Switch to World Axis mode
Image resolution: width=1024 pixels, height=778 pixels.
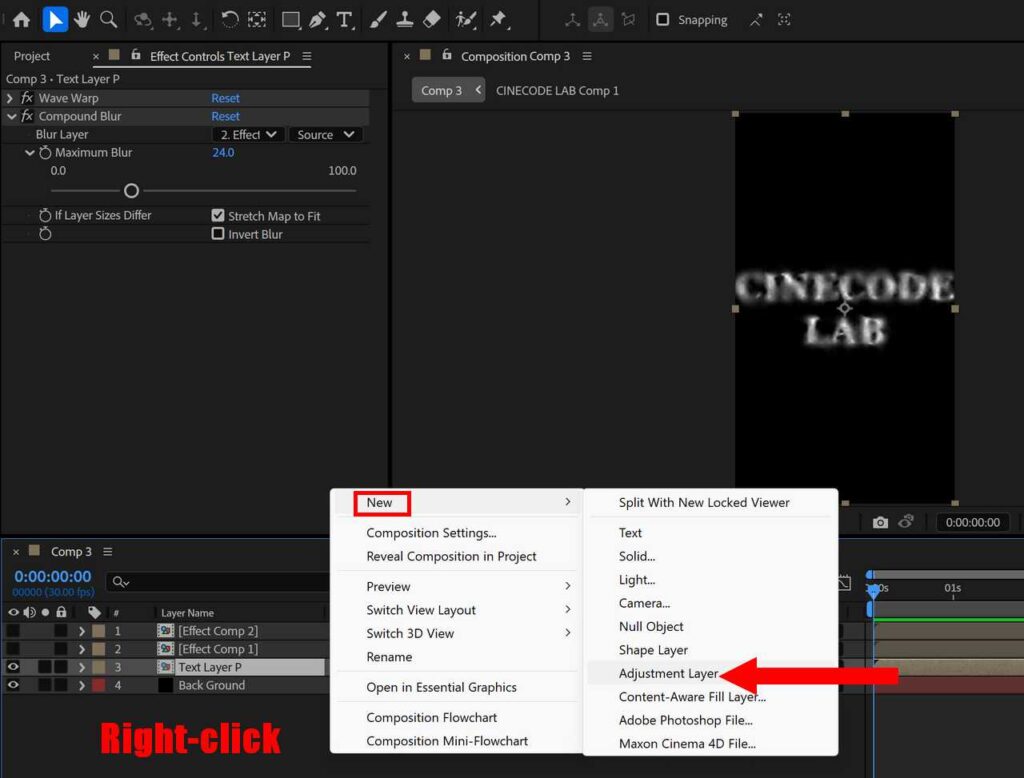(x=600, y=20)
